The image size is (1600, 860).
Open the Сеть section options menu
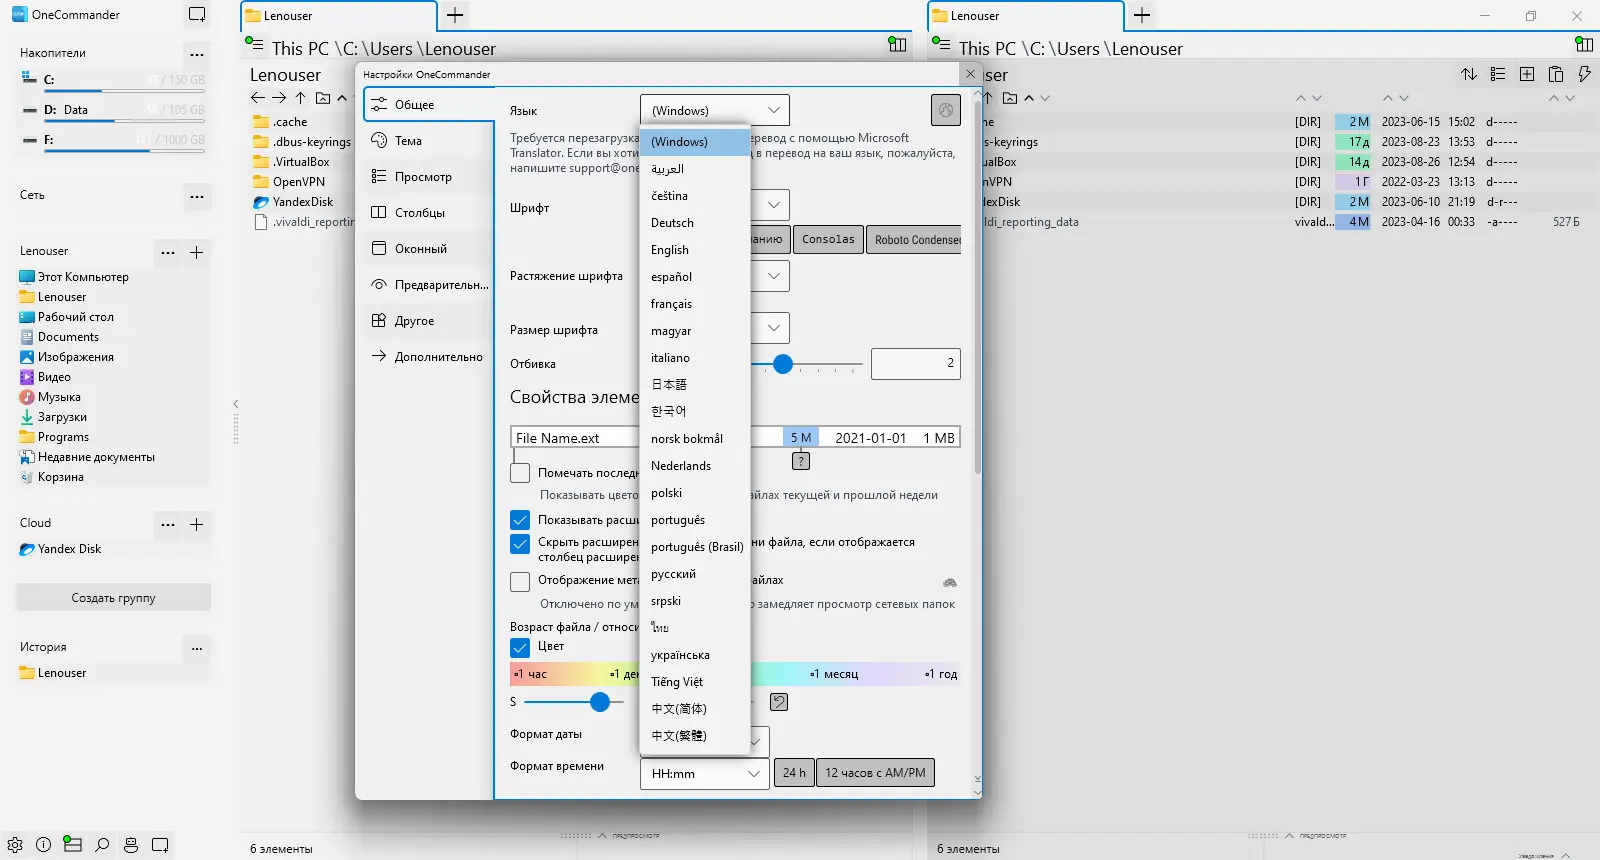pyautogui.click(x=197, y=196)
